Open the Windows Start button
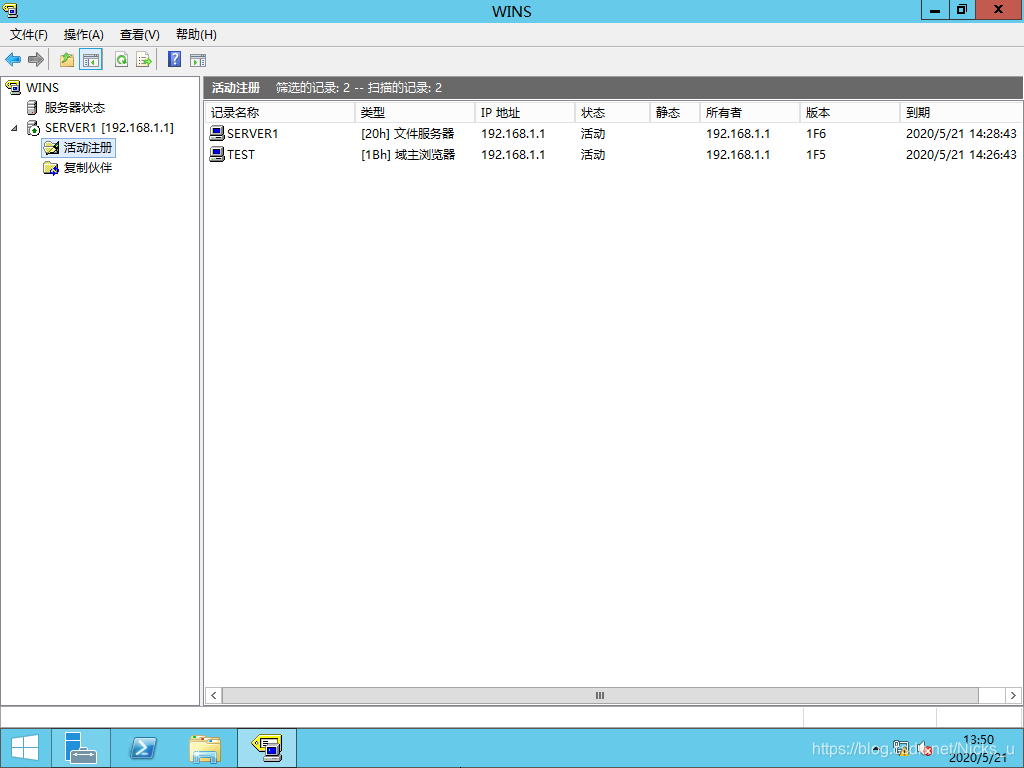1024x768 pixels. pos(25,748)
